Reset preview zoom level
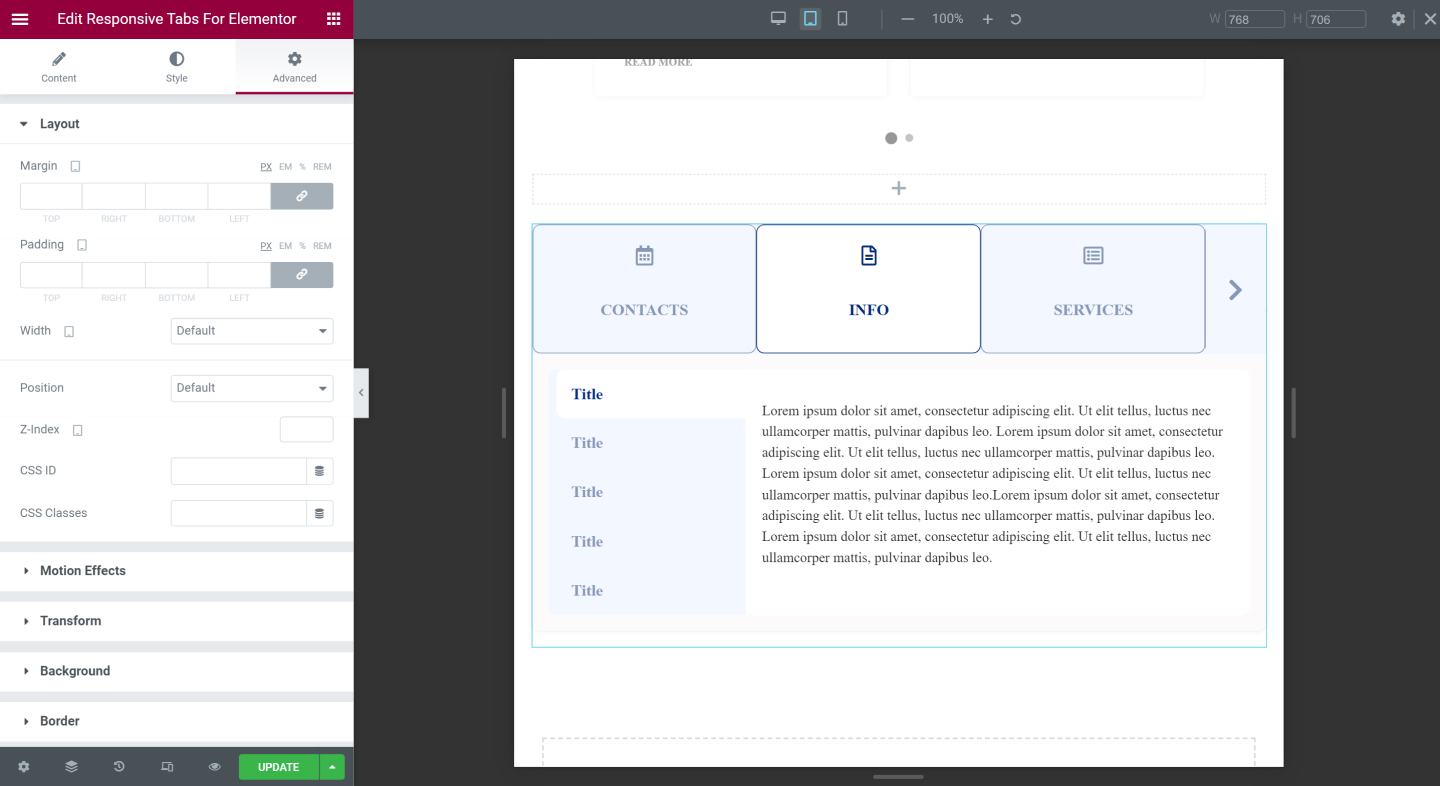 [1016, 19]
